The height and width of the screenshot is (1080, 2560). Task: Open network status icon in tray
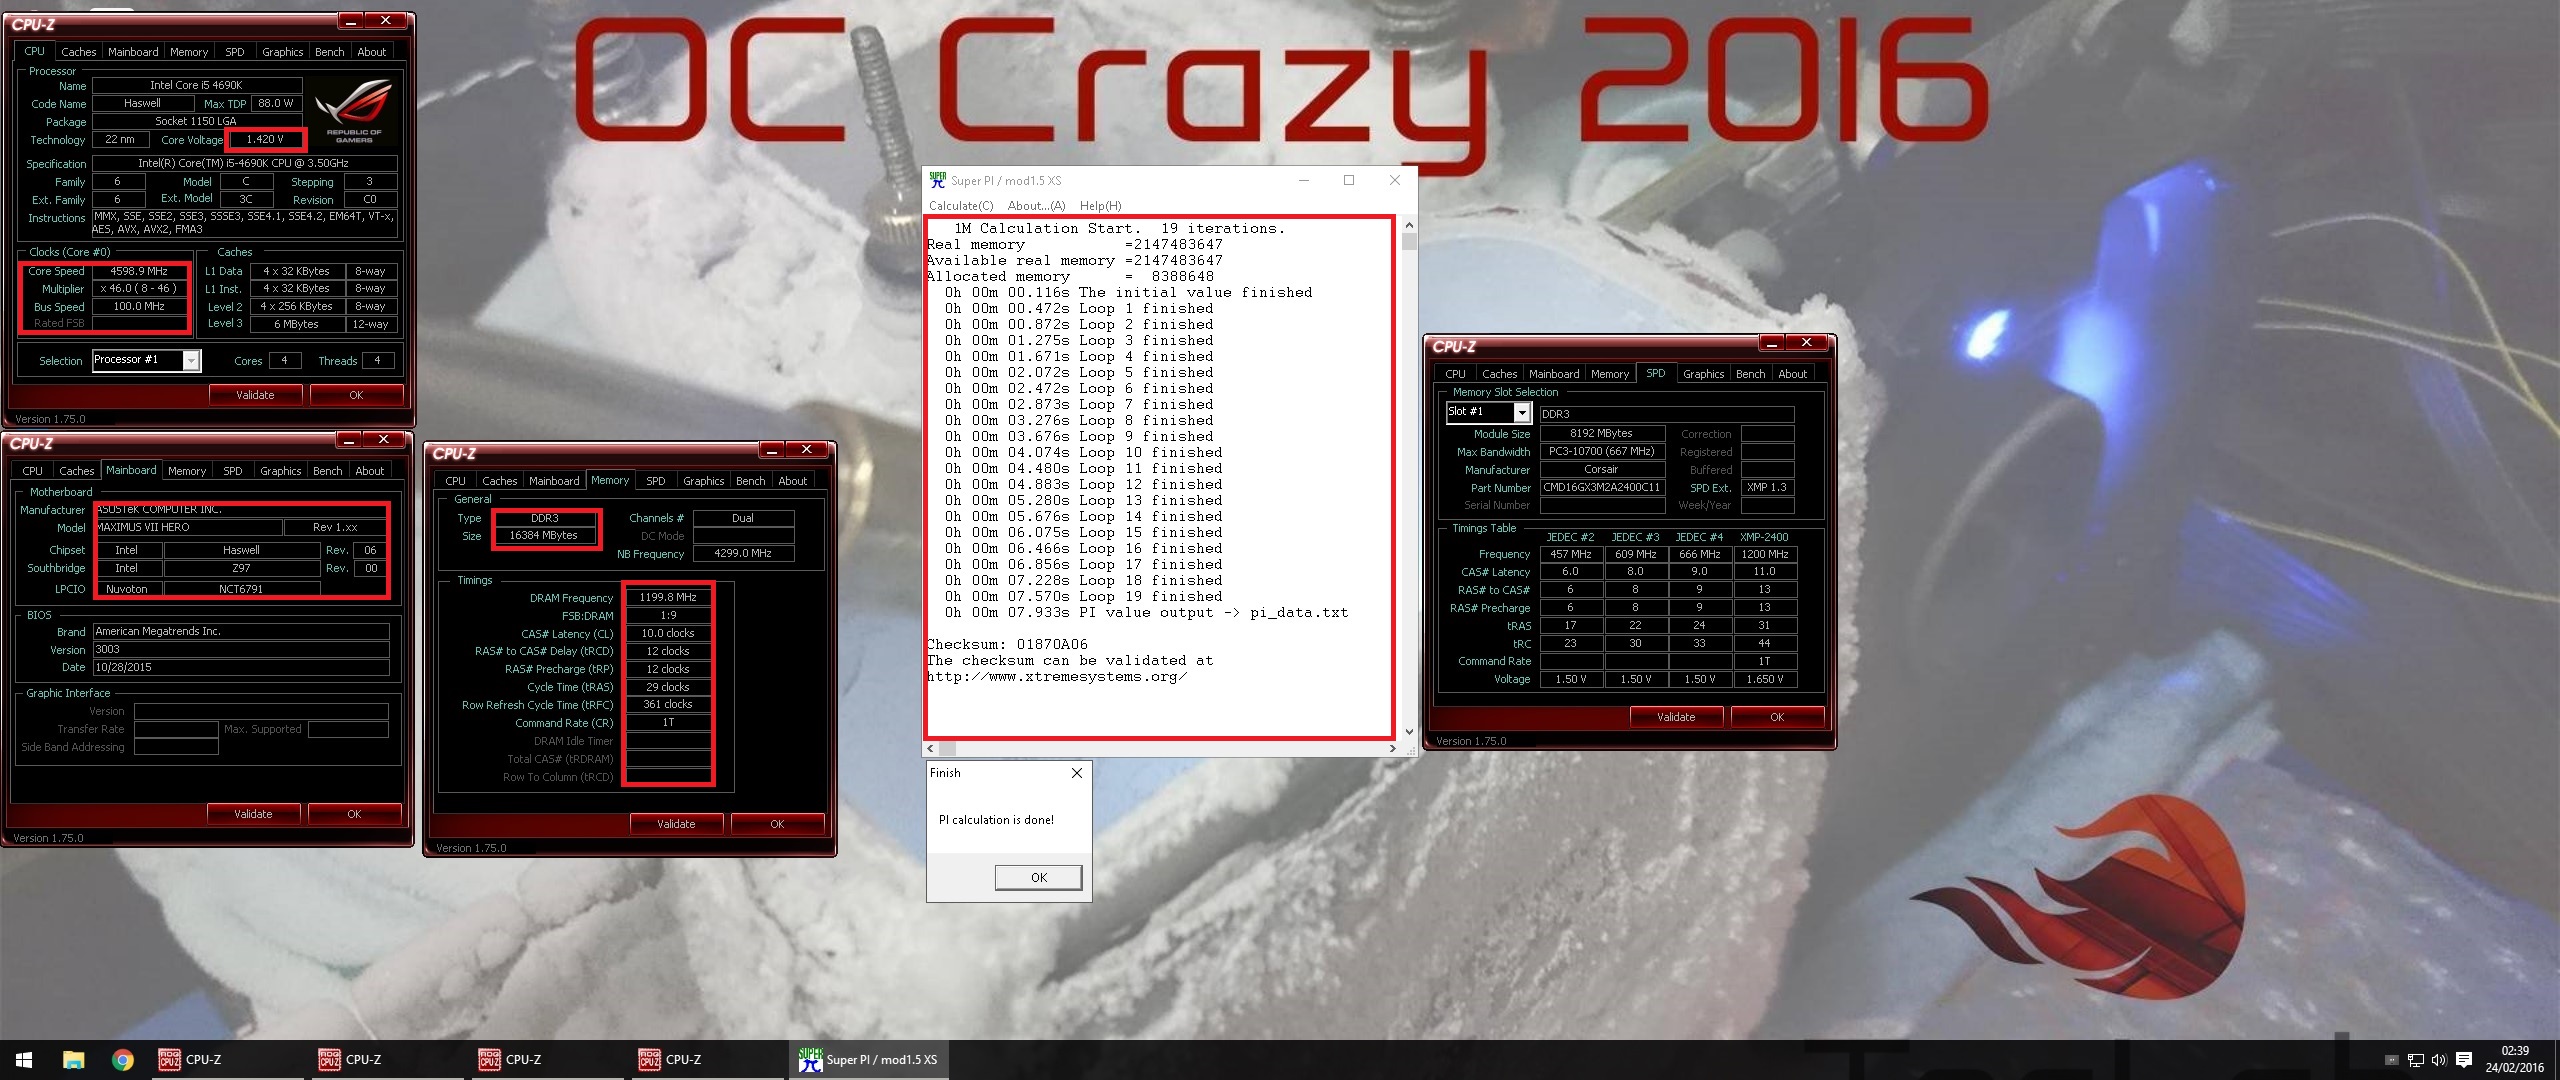2416,1060
